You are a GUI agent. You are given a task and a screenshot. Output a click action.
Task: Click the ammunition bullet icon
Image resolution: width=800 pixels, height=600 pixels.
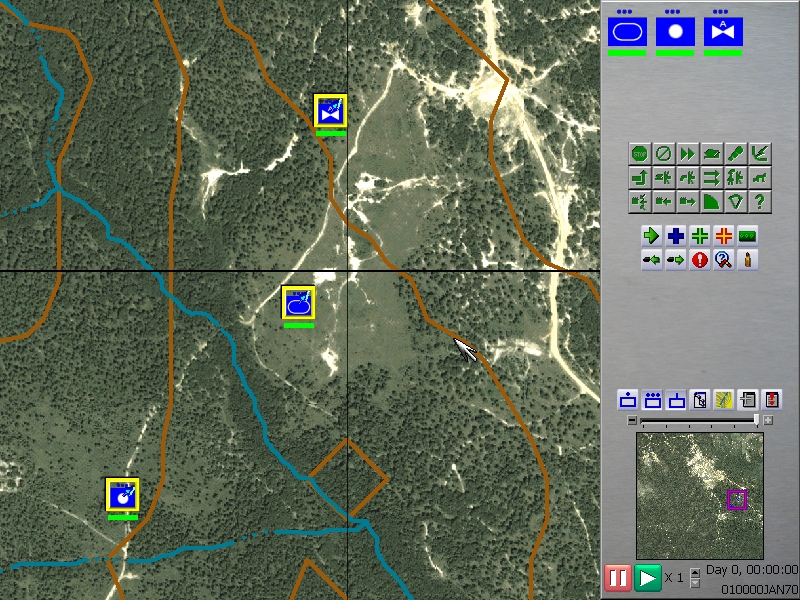[x=748, y=259]
